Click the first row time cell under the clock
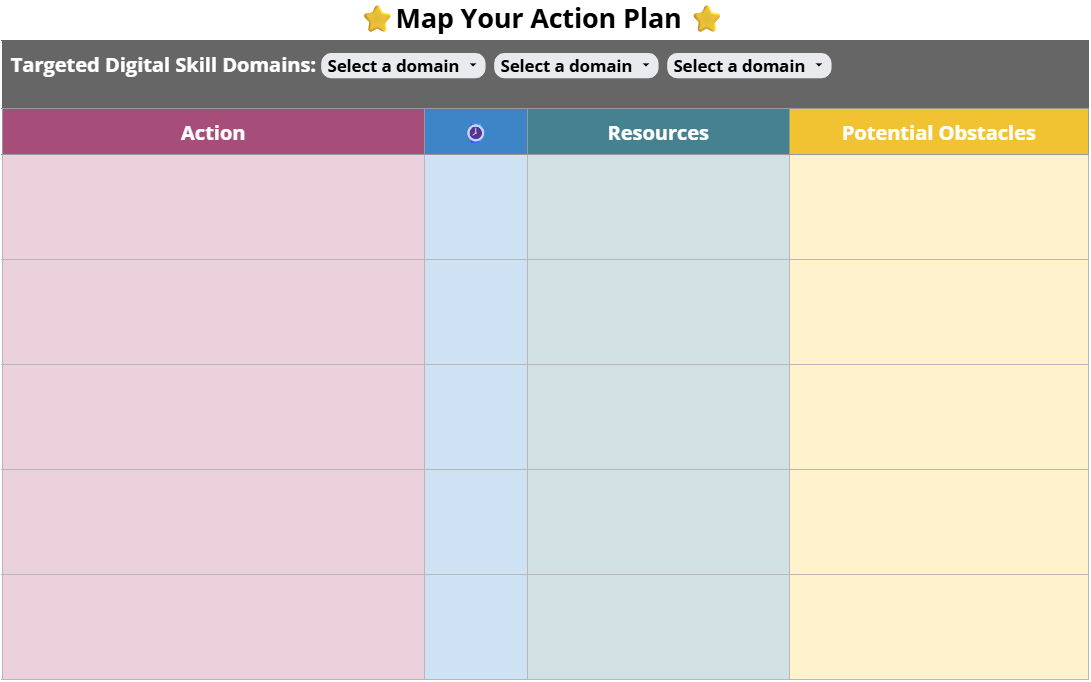The width and height of the screenshot is (1091, 682). tap(475, 207)
